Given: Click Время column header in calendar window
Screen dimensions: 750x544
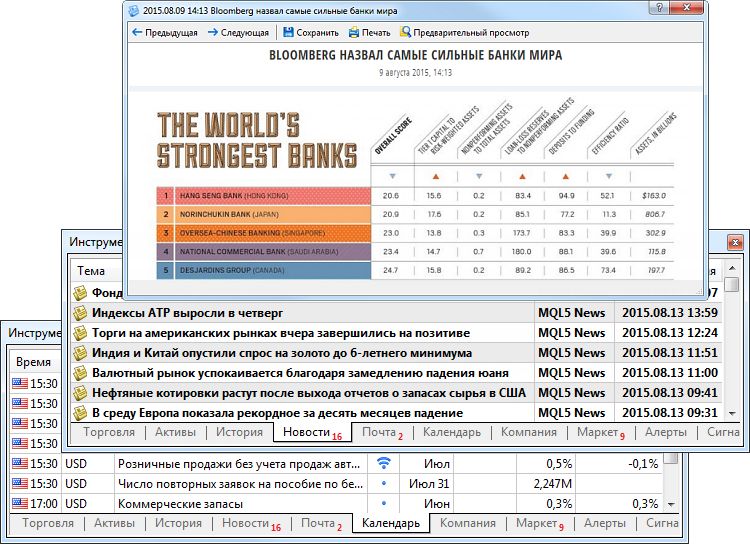Looking at the screenshot, I should [x=33, y=362].
